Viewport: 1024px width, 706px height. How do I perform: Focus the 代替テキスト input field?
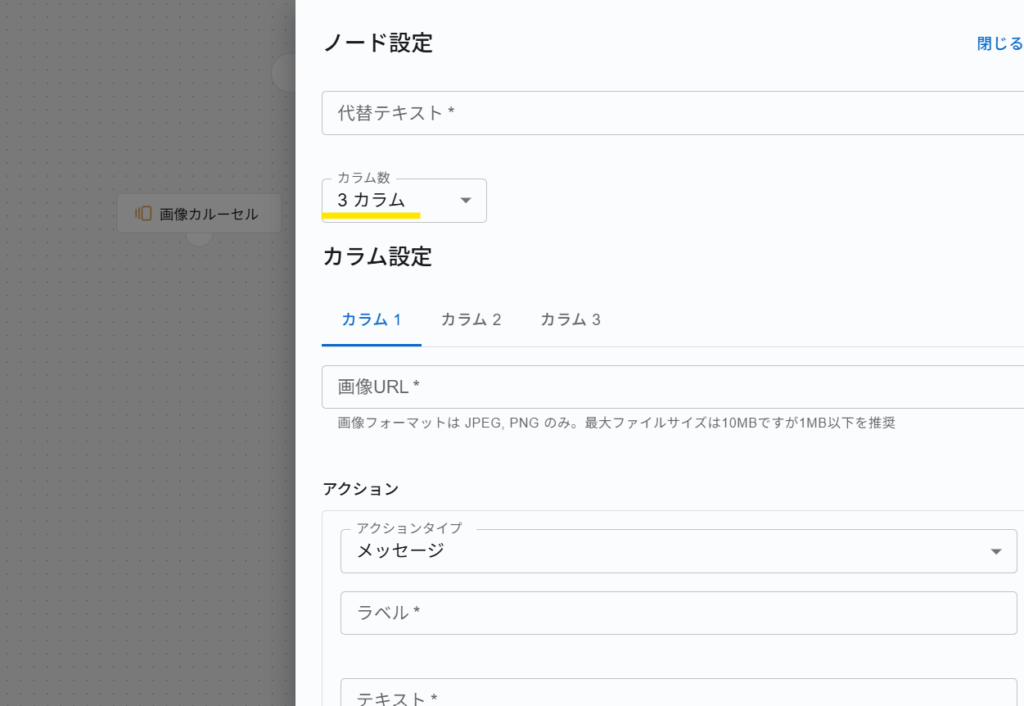coord(670,113)
